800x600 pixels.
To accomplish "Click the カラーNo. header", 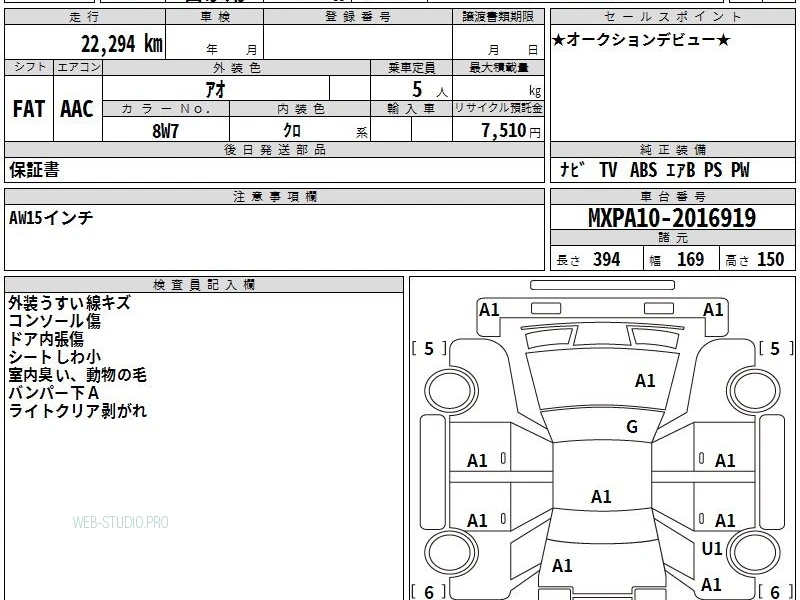I will pos(166,109).
